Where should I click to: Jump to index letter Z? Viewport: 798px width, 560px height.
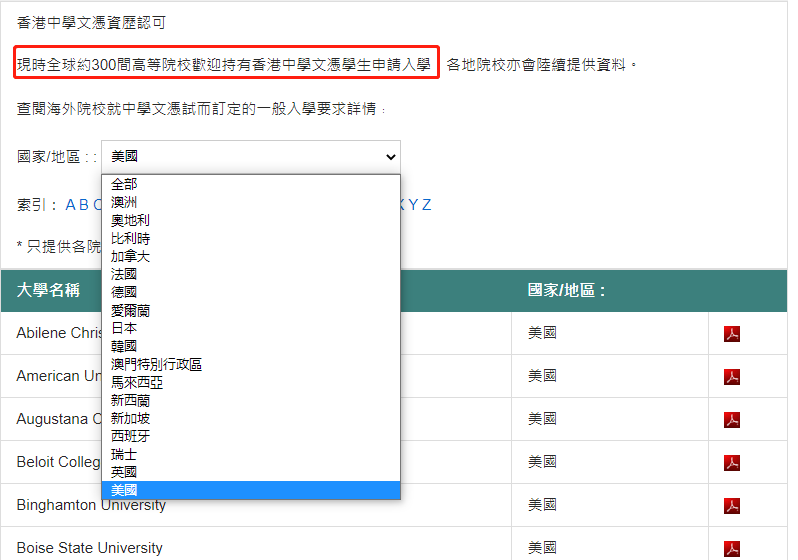pos(426,205)
